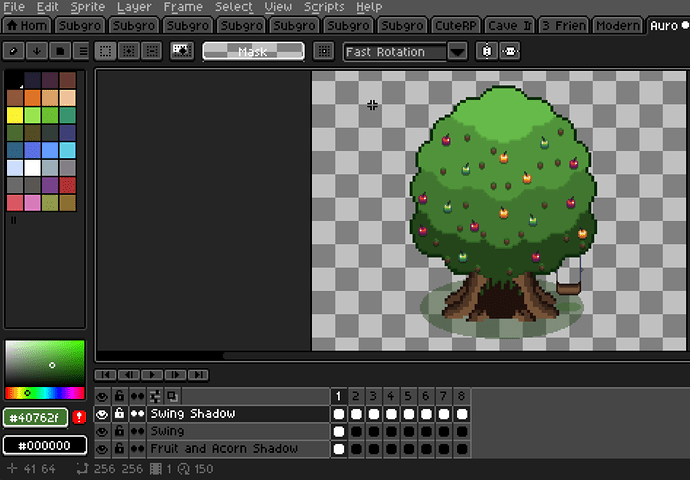This screenshot has height=480, width=690.
Task: Click the flip horizontal icon after rotation dropdown
Action: [487, 51]
